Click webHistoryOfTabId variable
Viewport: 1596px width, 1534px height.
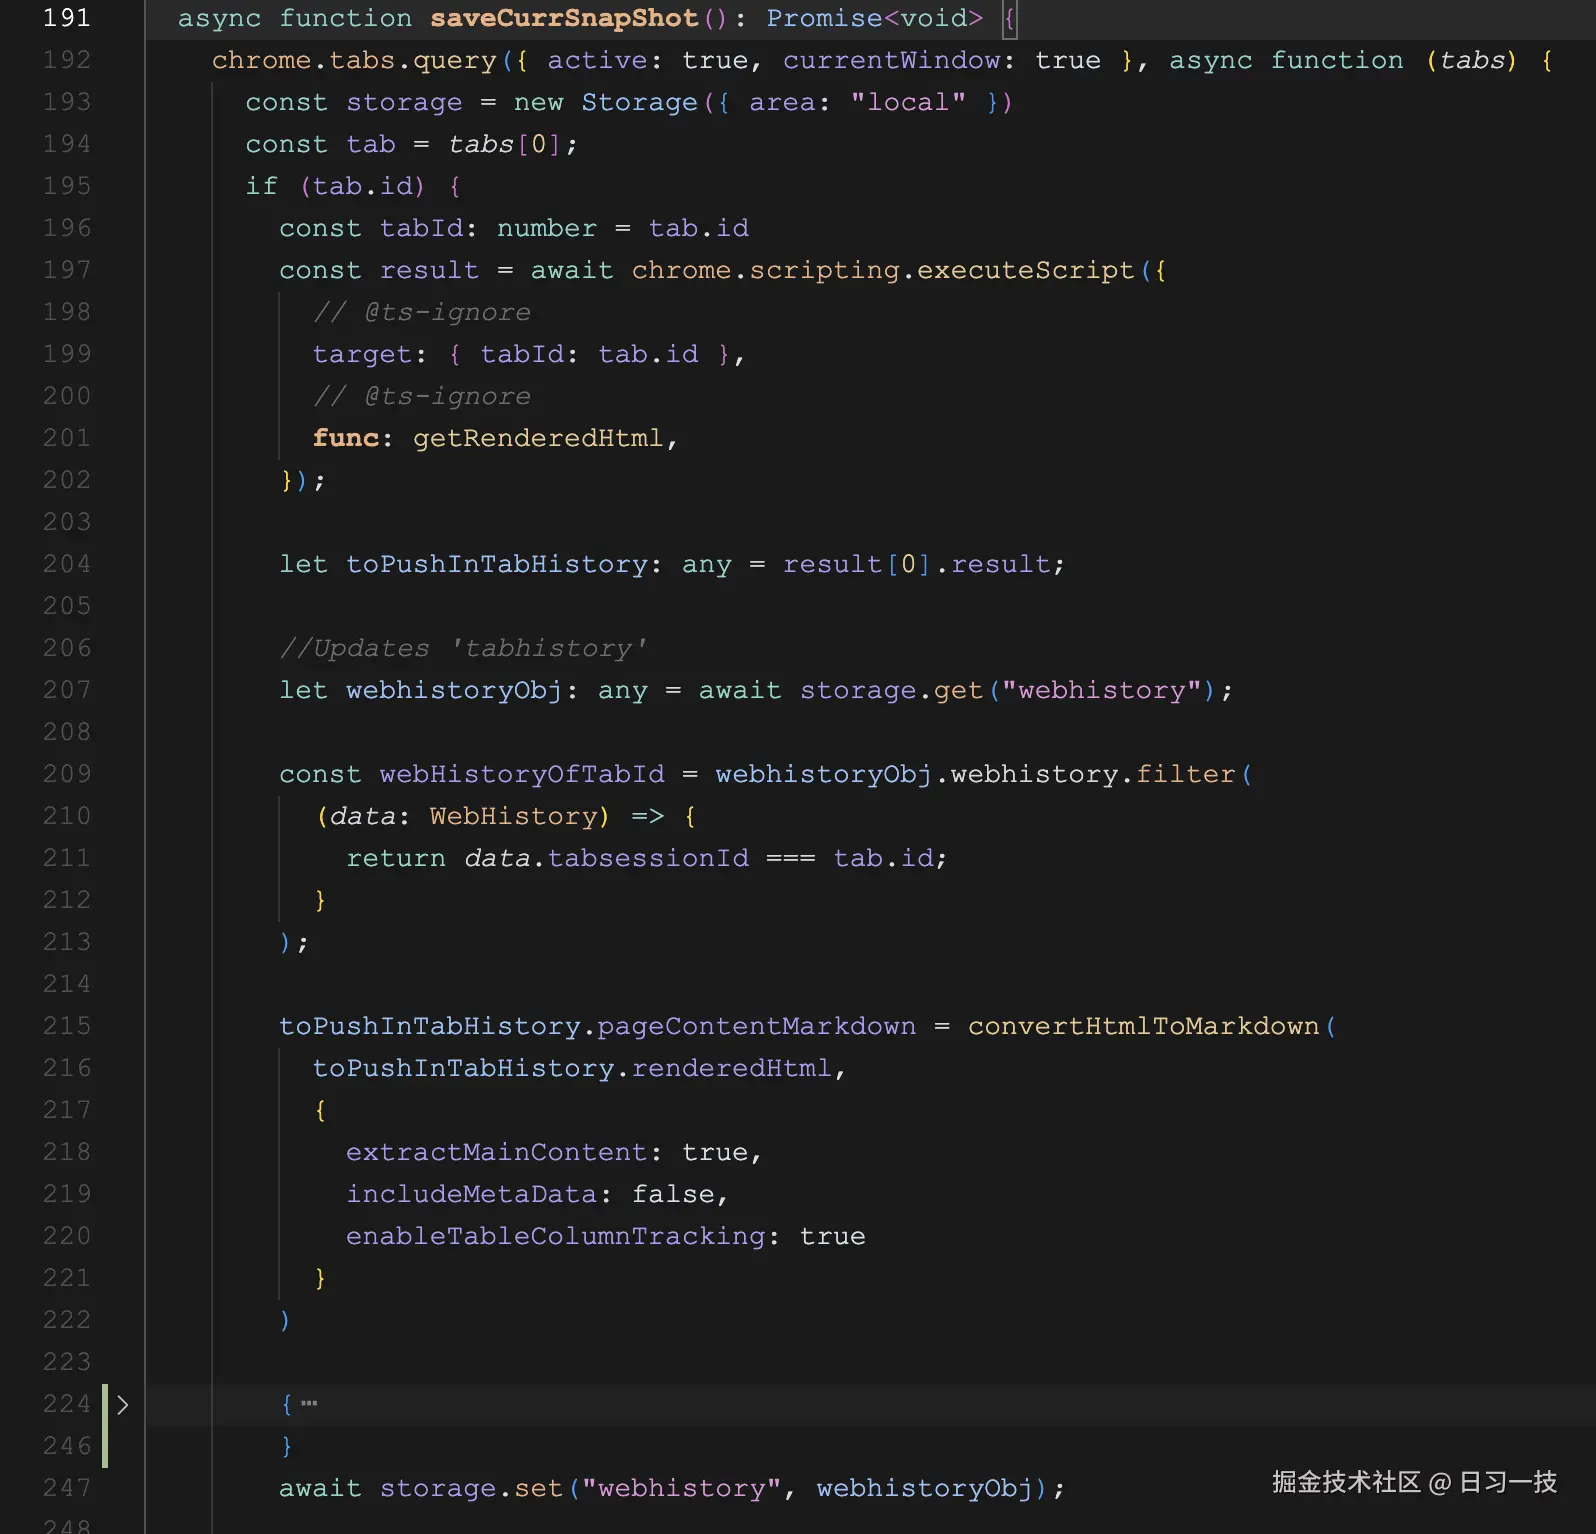(522, 774)
